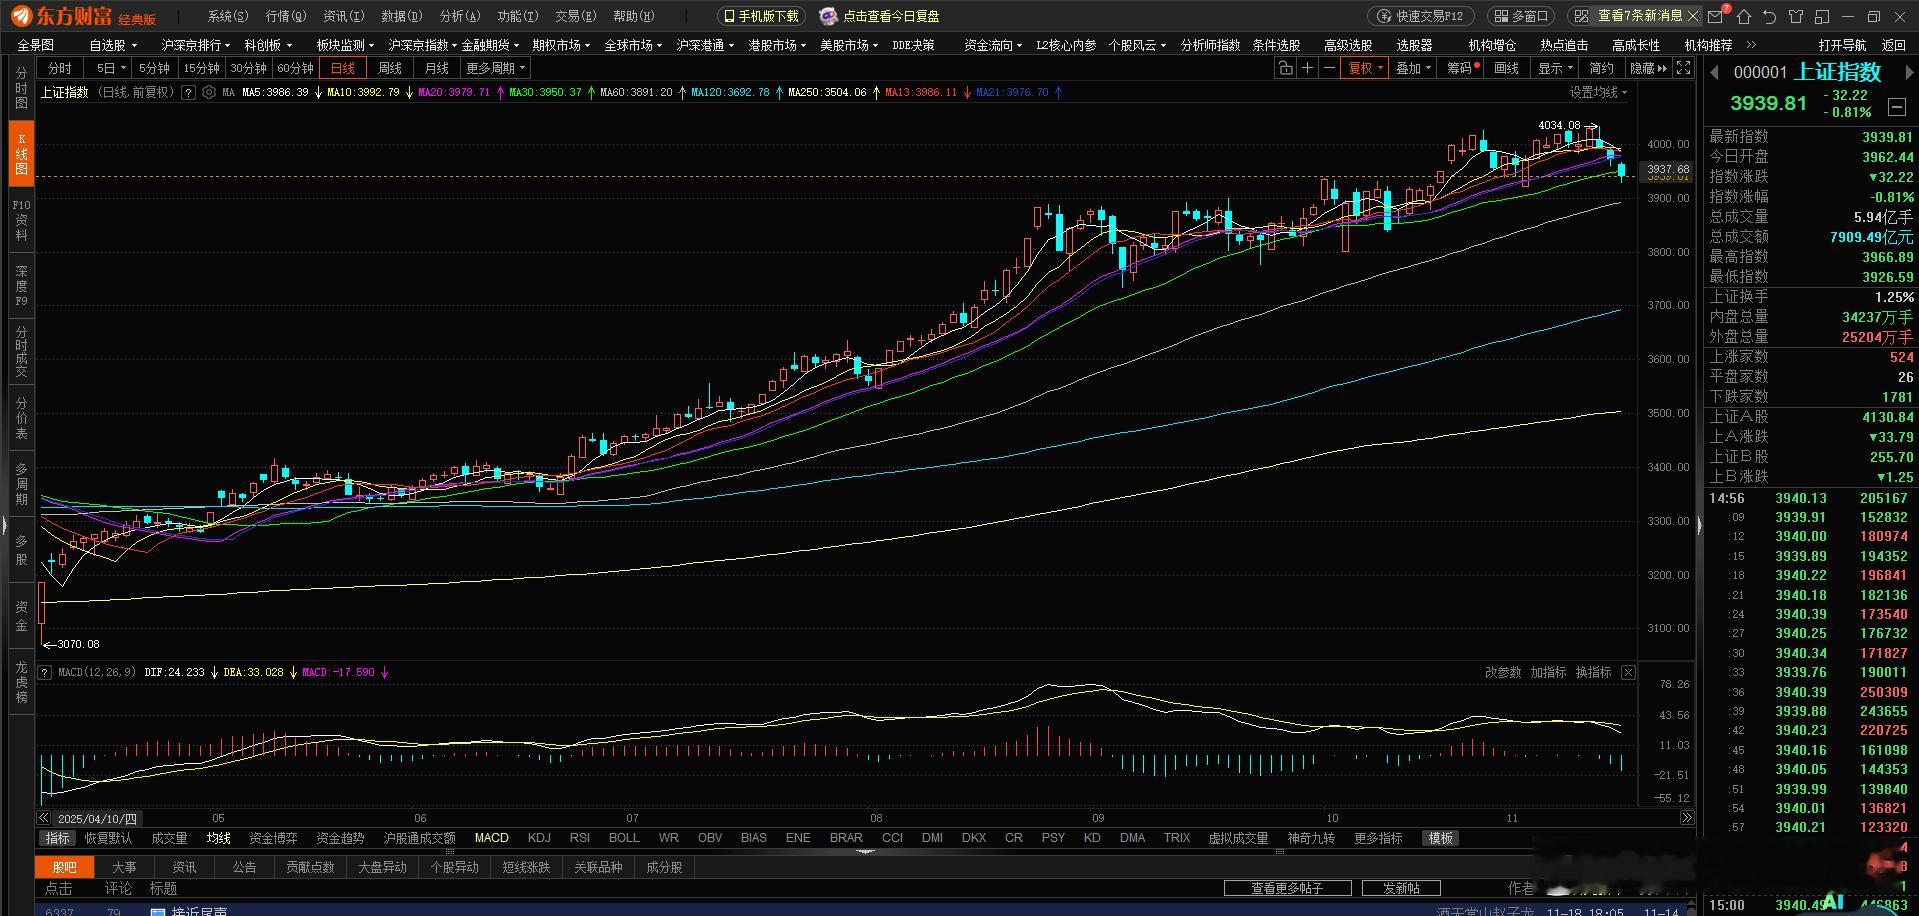Screen dimensions: 1919x916
Task: Open the 分析(A) menu
Action: coord(460,16)
